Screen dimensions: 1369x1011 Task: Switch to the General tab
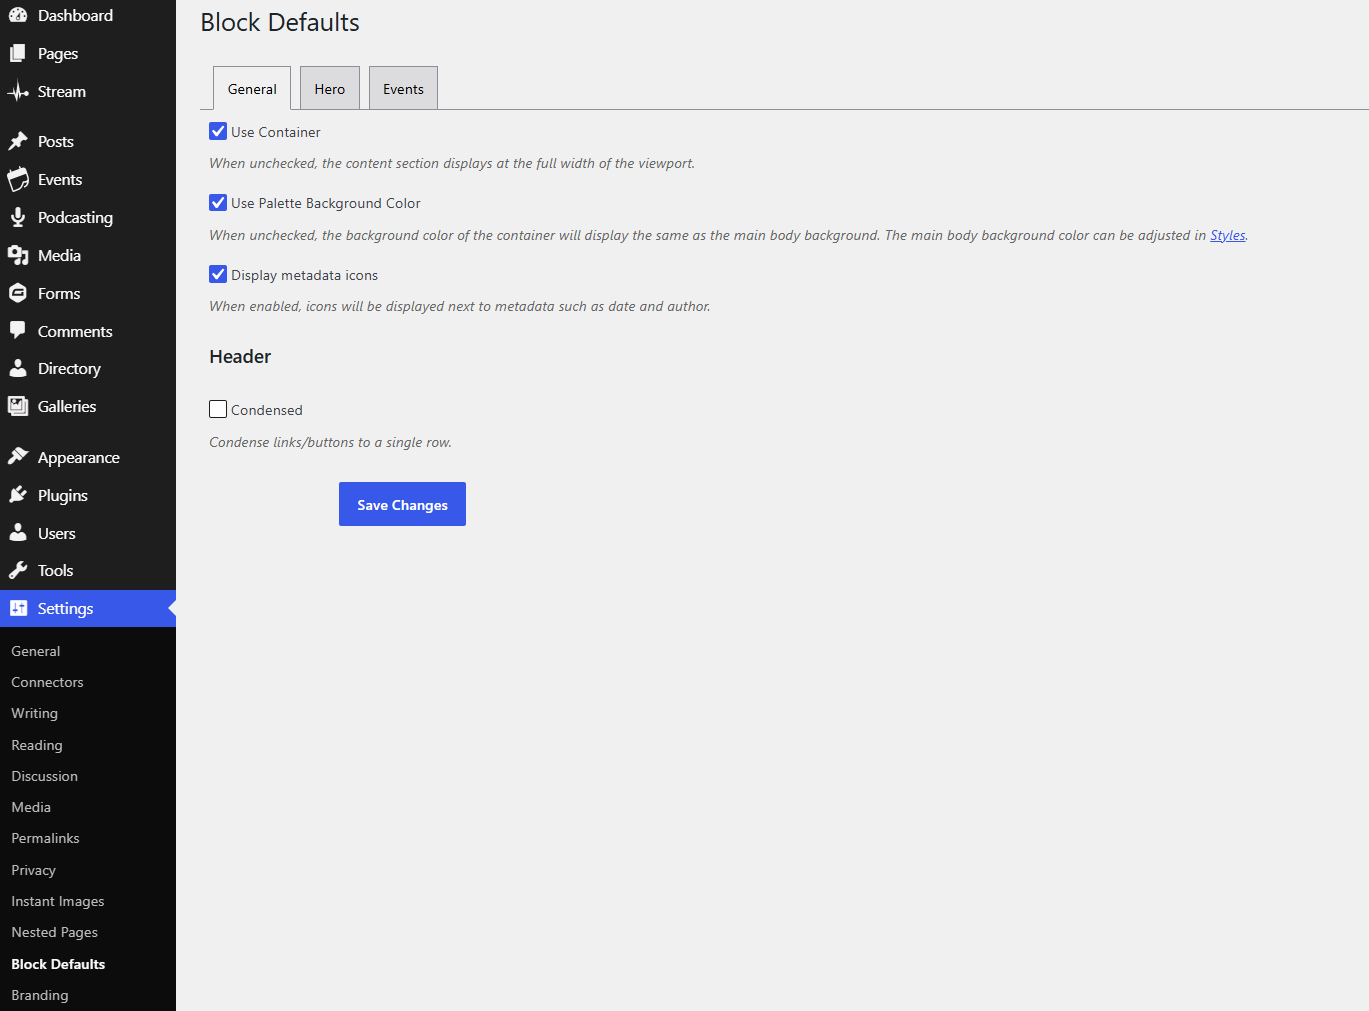pos(252,88)
